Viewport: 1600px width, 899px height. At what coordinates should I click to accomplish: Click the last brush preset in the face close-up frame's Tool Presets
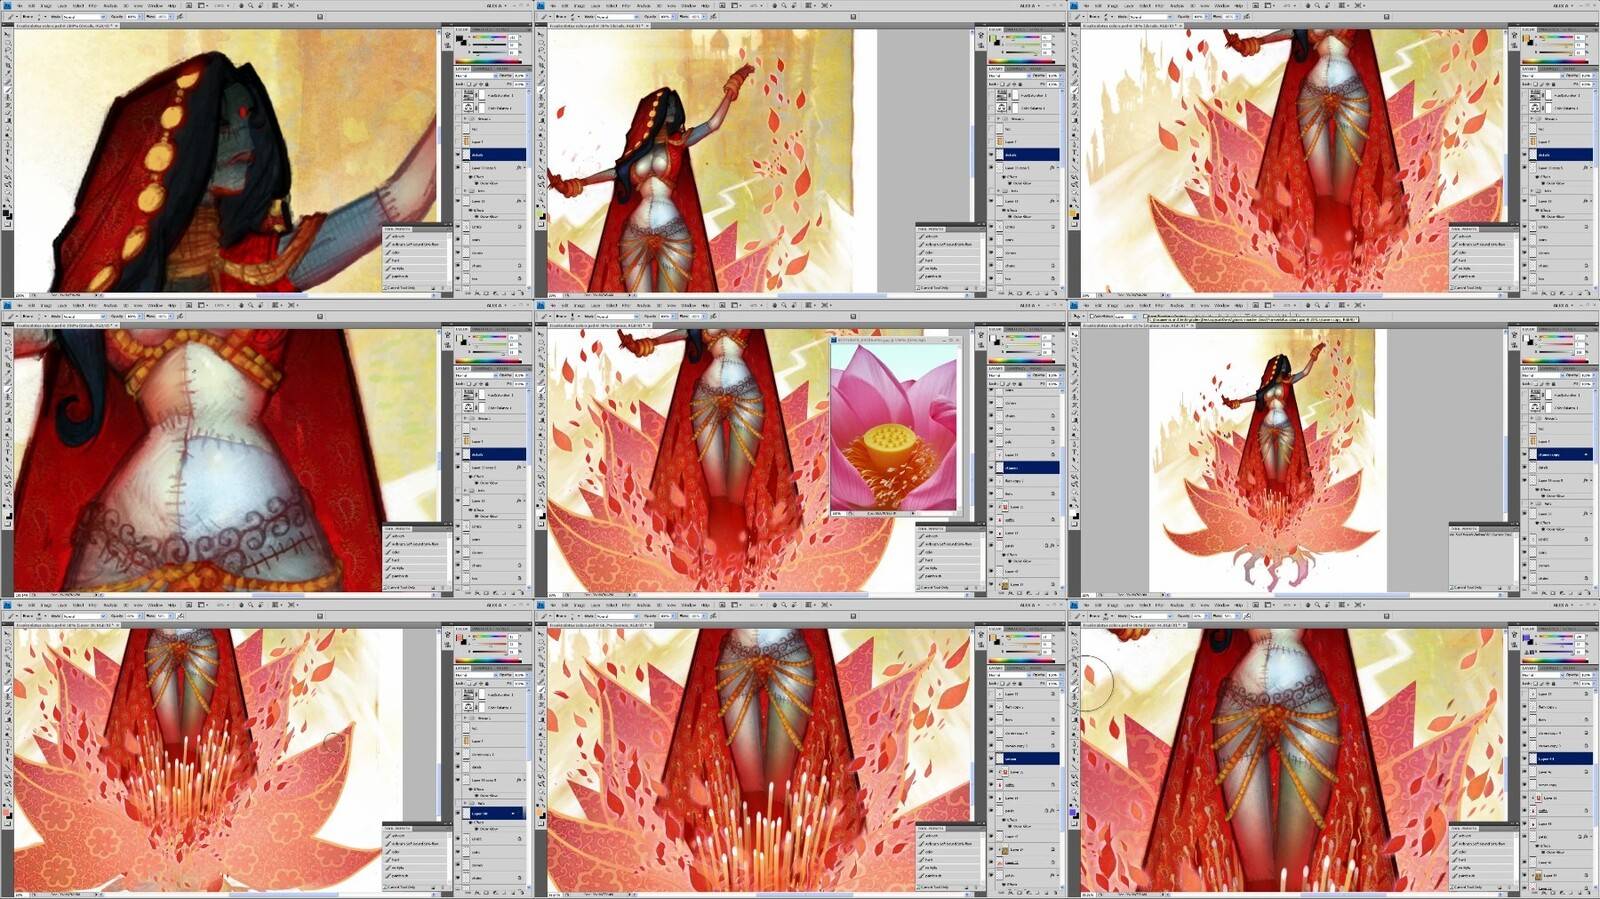[415, 276]
